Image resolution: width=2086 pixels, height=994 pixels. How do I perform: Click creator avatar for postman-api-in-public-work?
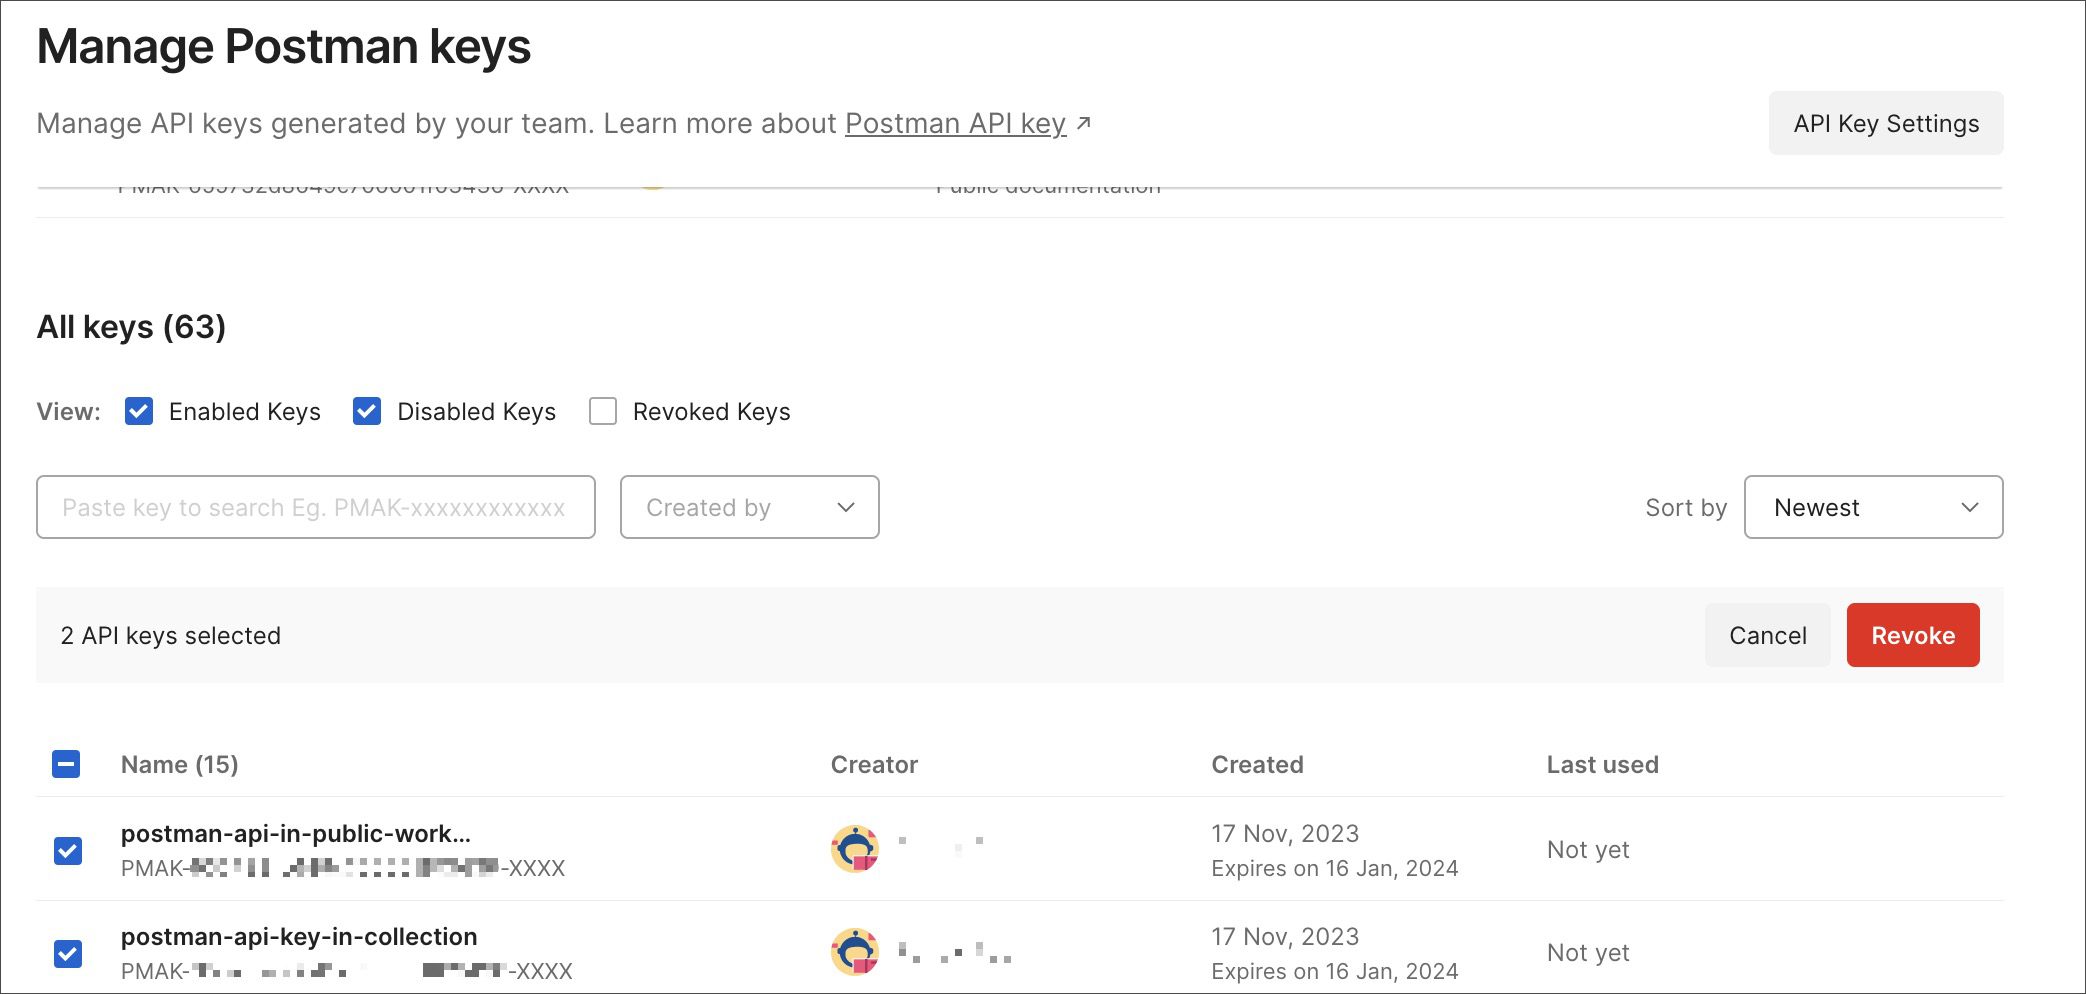pyautogui.click(x=855, y=849)
